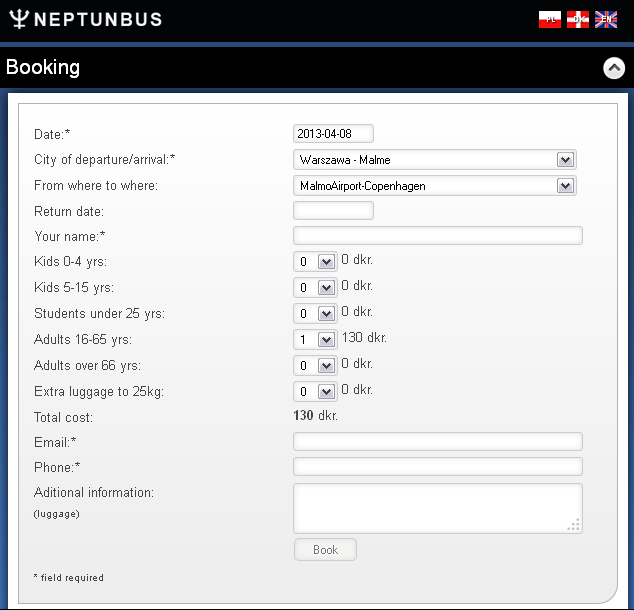Open Kids 5-15 yrs quantity dropdown
Screen dimensions: 634x610
(x=314, y=288)
